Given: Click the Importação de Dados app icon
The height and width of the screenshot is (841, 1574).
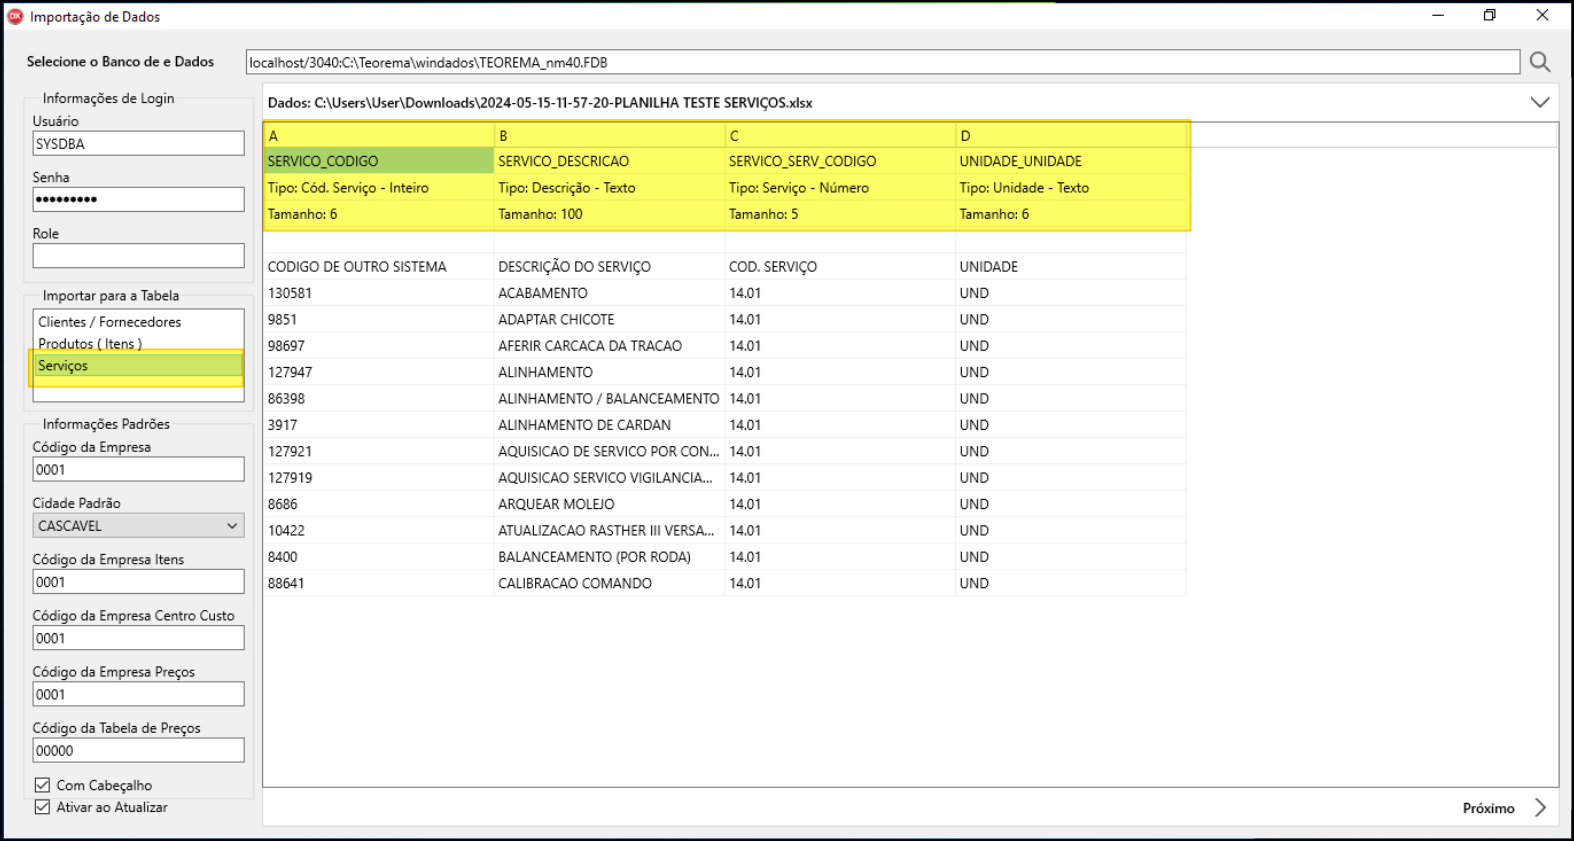Looking at the screenshot, I should coord(15,16).
